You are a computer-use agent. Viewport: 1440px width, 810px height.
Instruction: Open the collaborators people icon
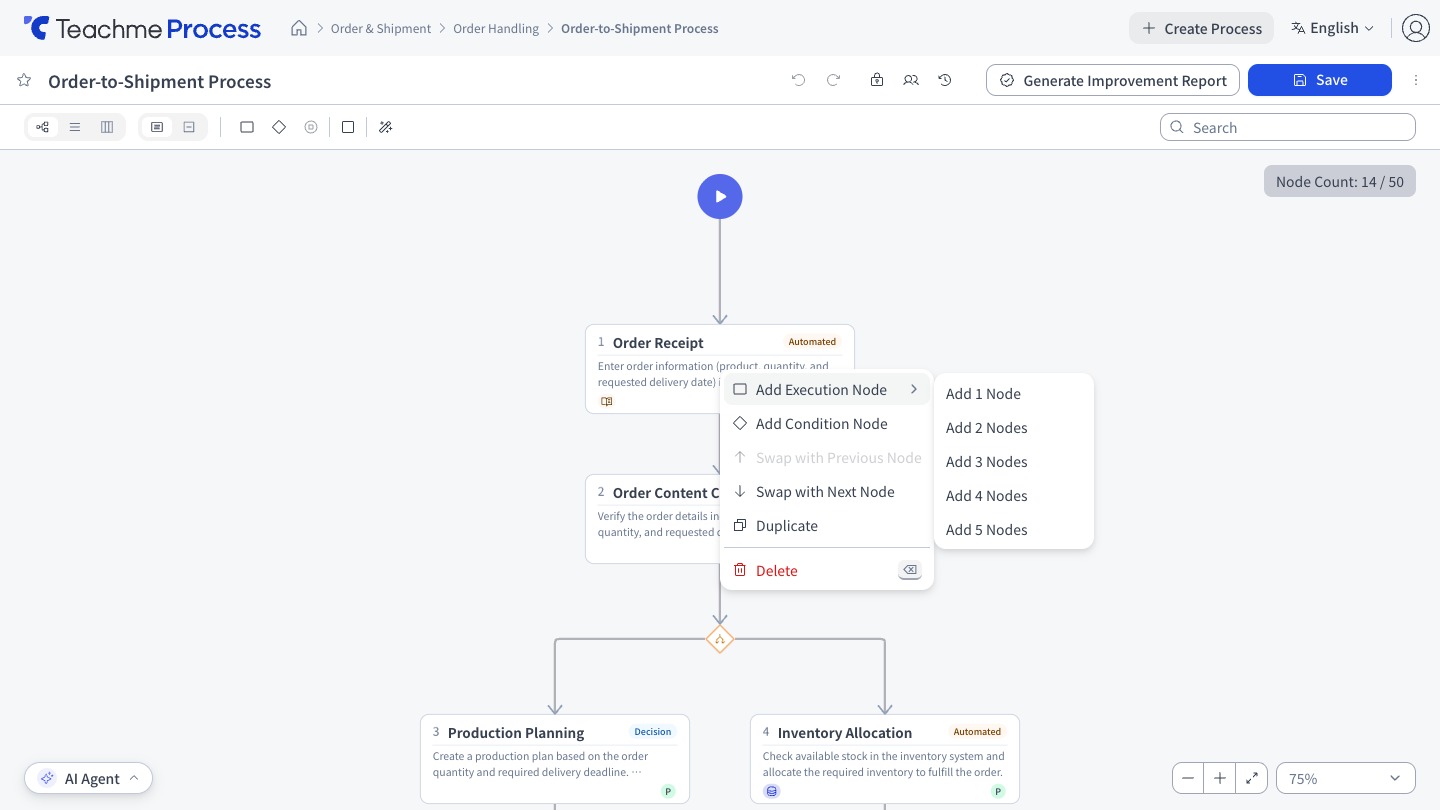pos(911,80)
